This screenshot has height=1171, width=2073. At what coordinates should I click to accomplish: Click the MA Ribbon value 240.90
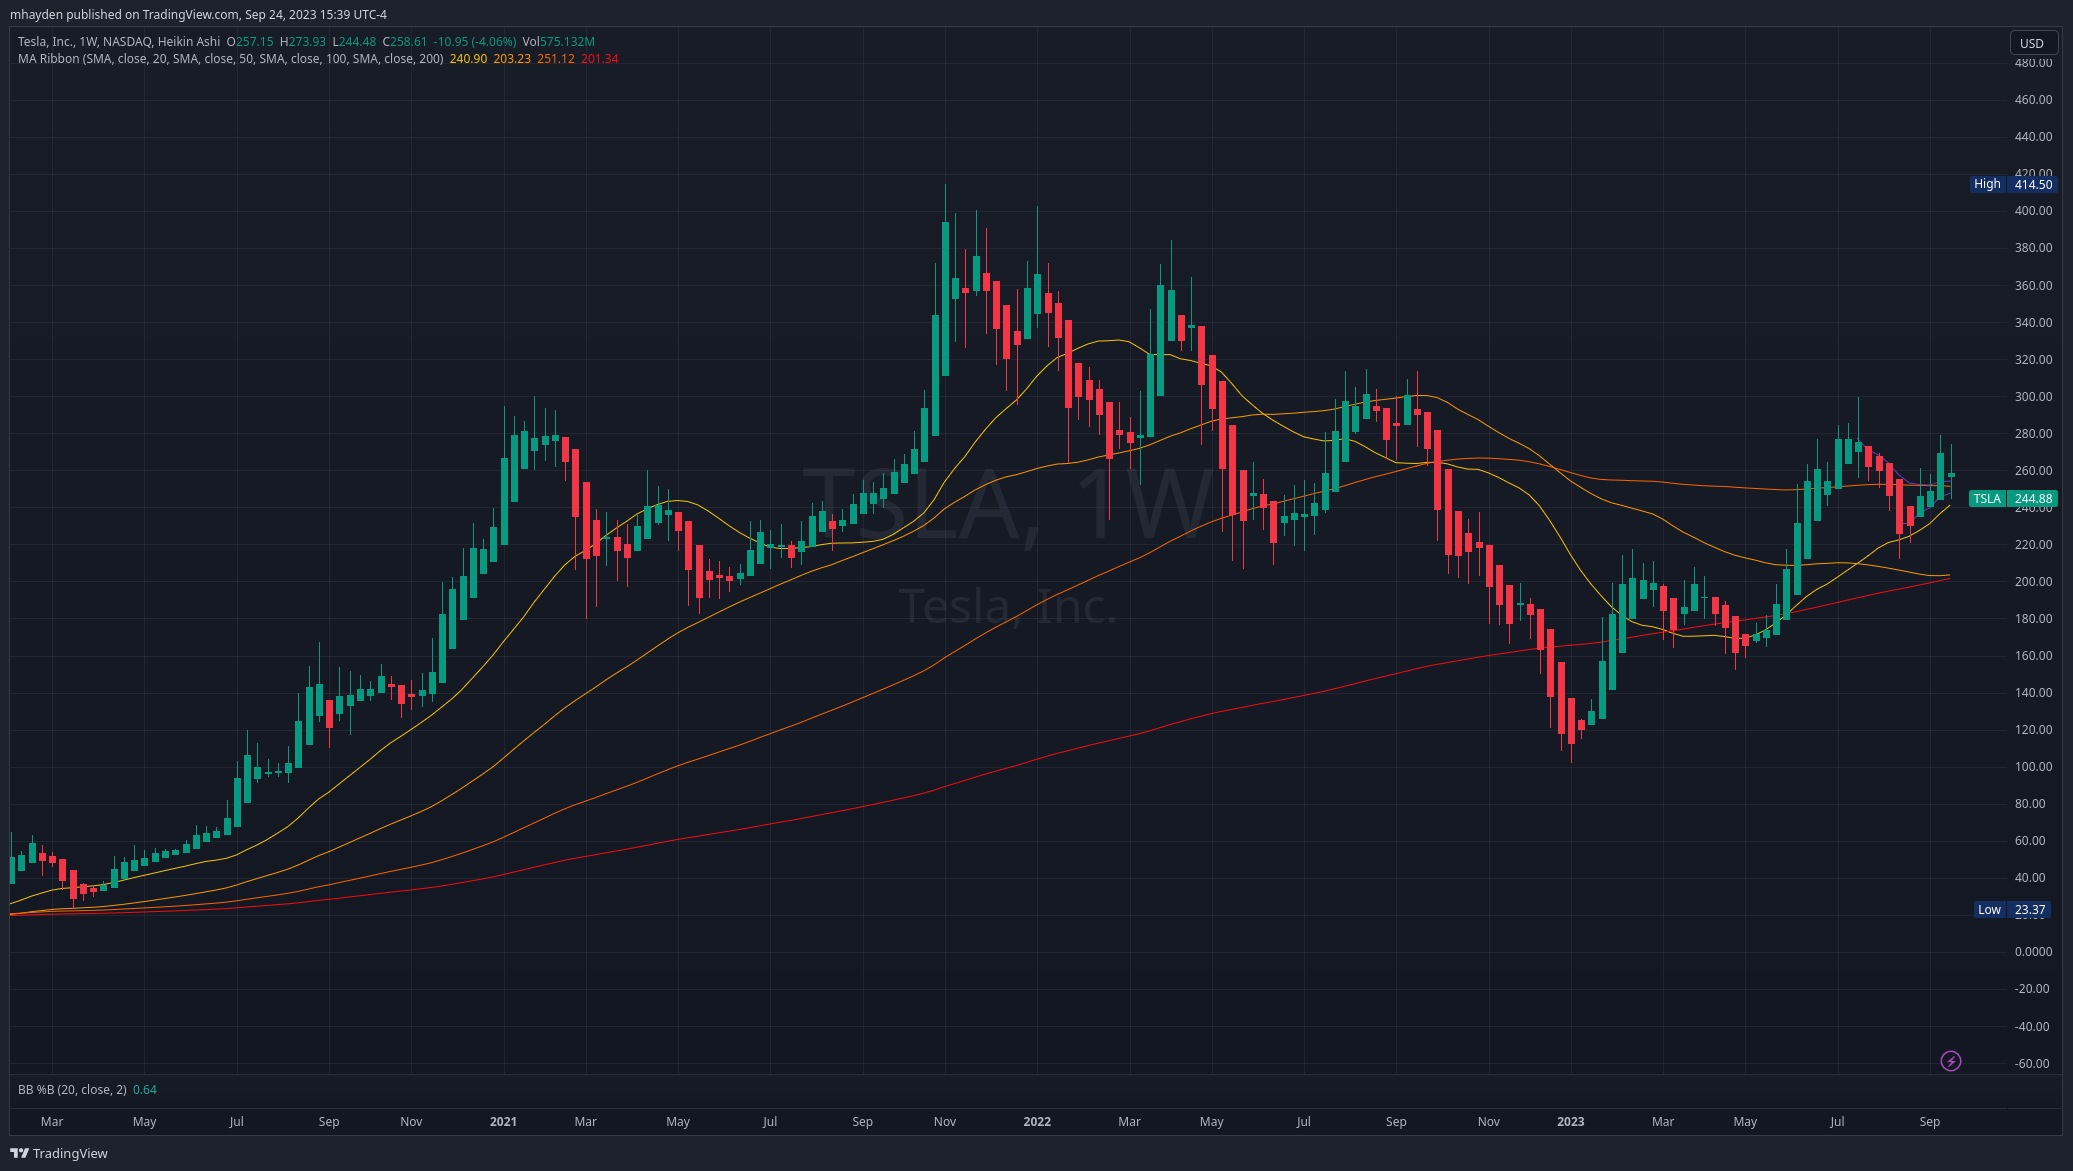click(469, 59)
